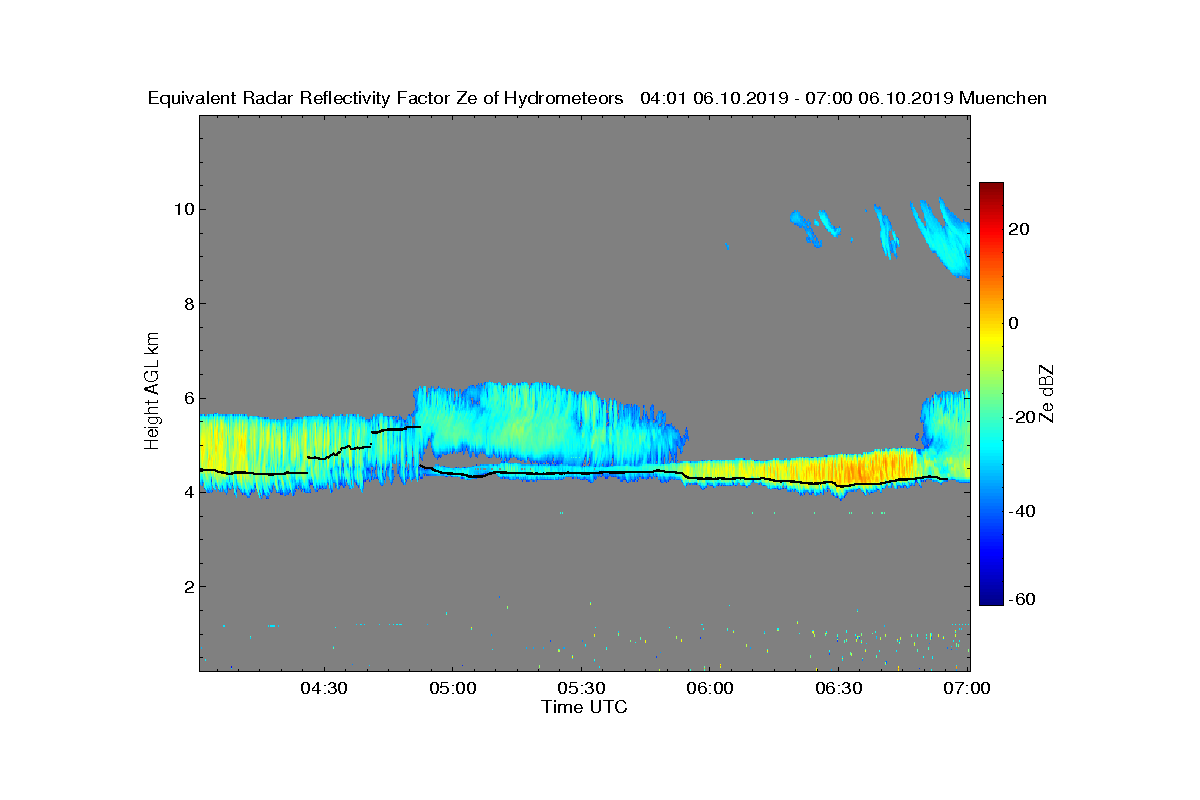Click the 'Time UTC' axis label
Screen dimensions: 1200x800
pyautogui.click(x=585, y=707)
